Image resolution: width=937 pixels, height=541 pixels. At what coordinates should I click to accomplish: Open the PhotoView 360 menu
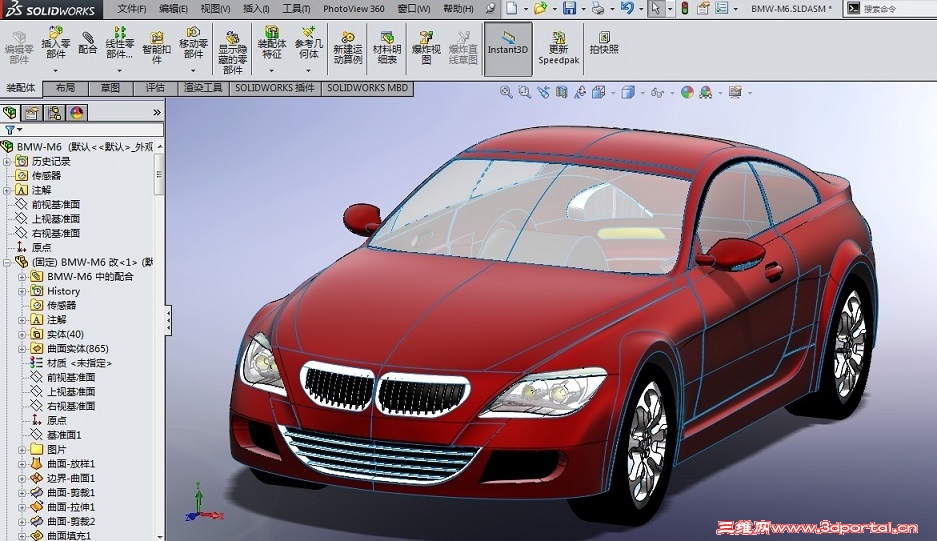(354, 8)
